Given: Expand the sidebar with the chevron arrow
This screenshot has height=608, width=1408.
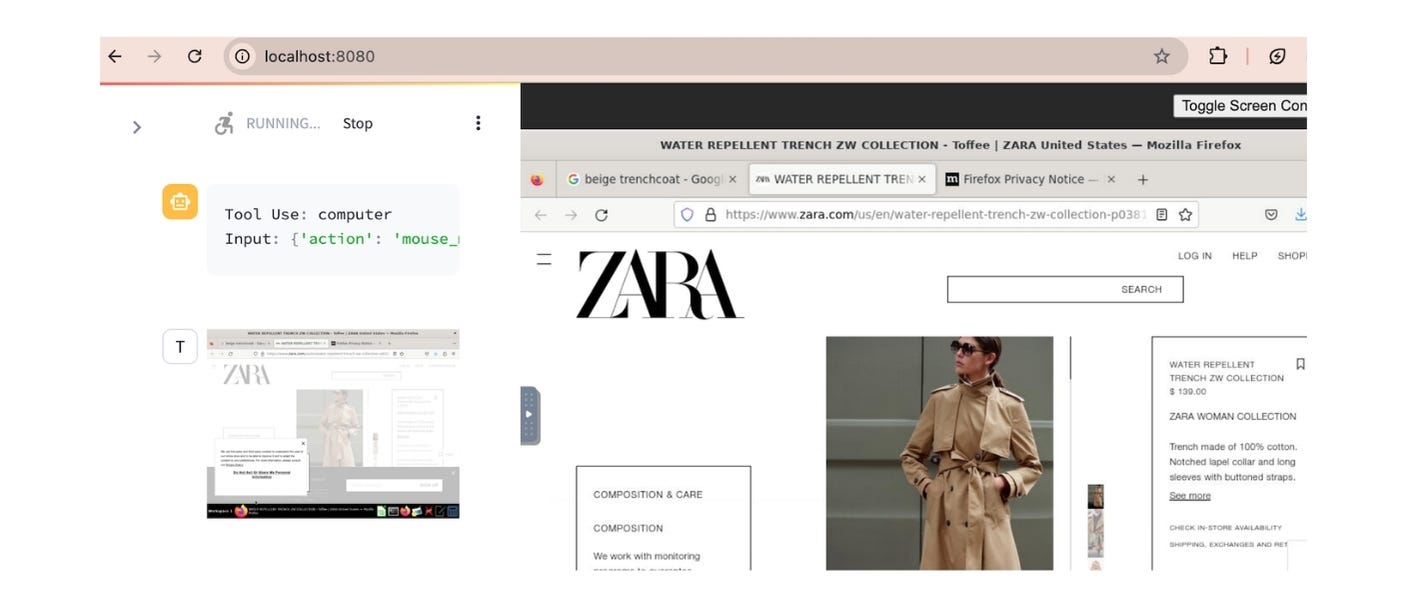Looking at the screenshot, I should [x=137, y=127].
